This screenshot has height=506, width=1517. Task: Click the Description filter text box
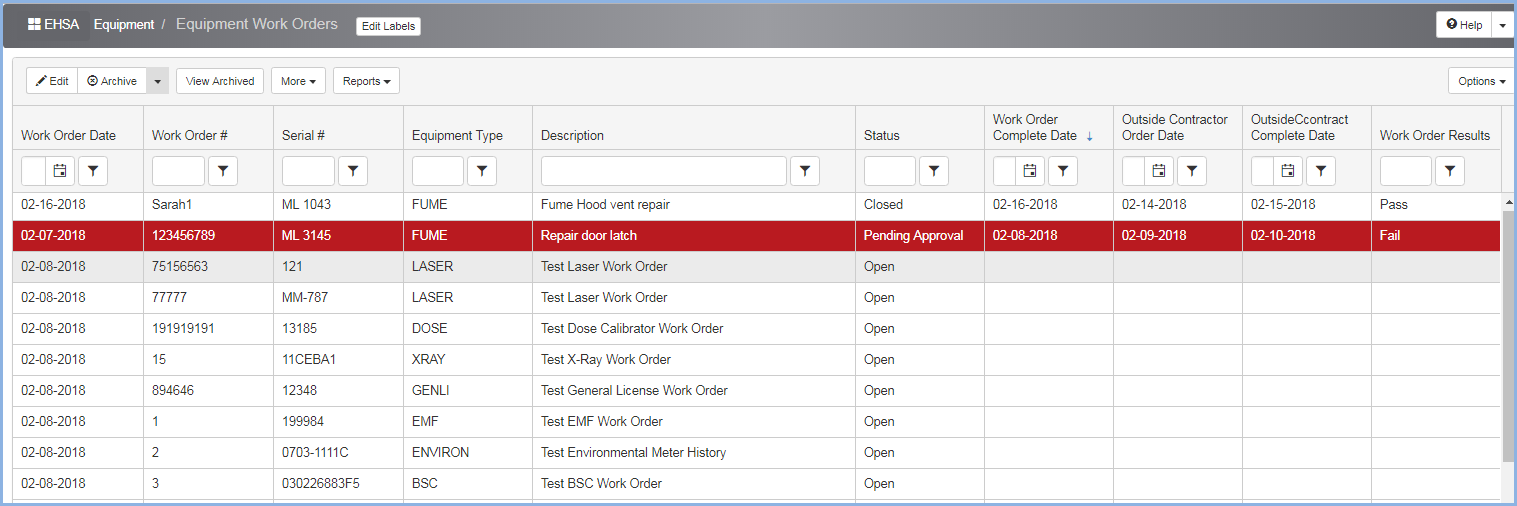tap(664, 171)
